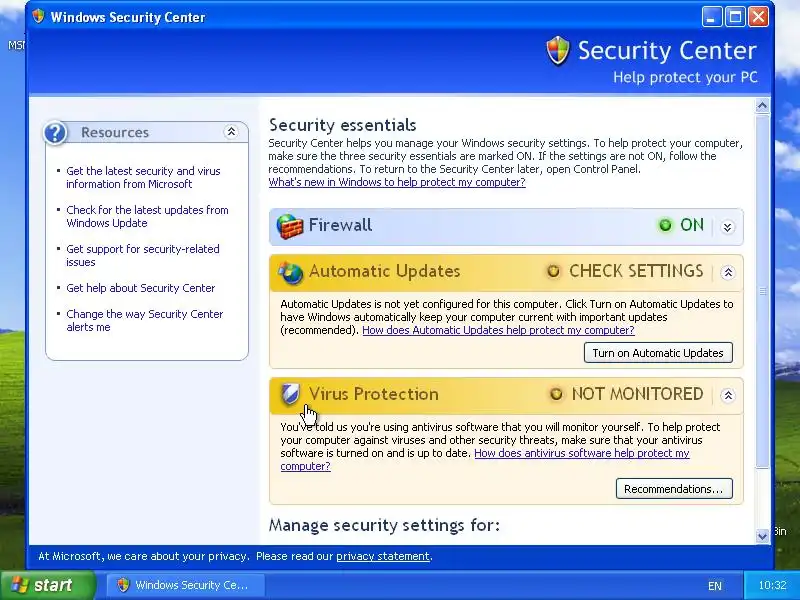Maximize the Windows Security Center window
This screenshot has width=800, height=600.
pyautogui.click(x=735, y=17)
